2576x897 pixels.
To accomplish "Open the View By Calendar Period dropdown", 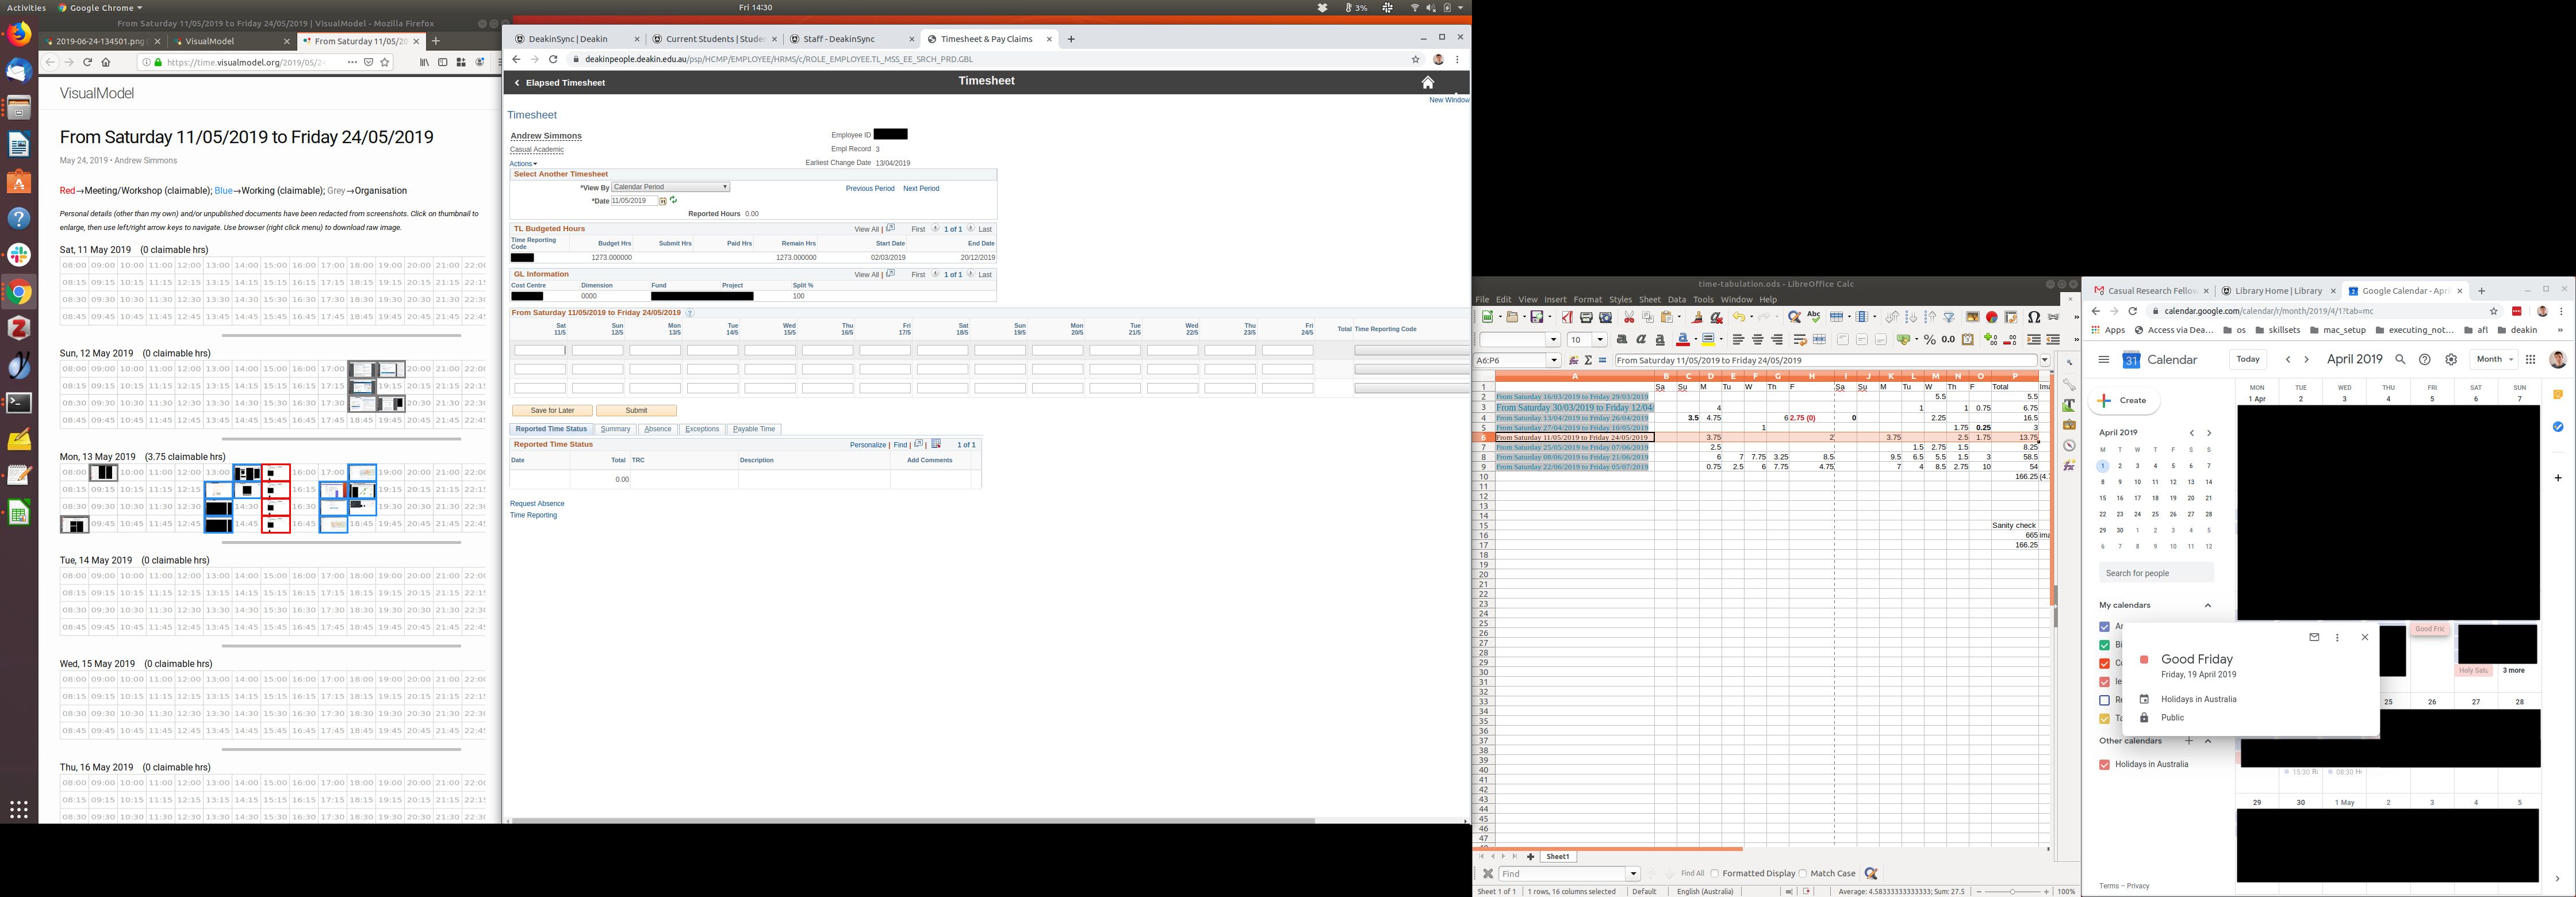I will point(670,187).
